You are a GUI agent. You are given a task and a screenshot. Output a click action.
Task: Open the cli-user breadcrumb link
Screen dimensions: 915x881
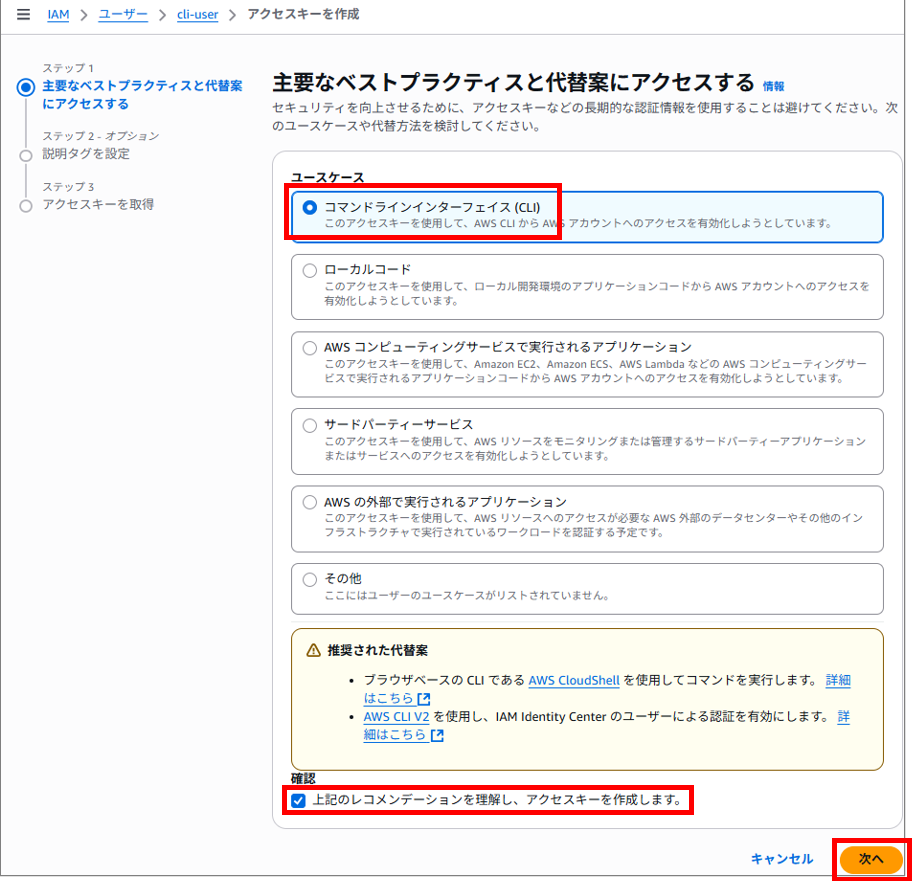(x=197, y=15)
